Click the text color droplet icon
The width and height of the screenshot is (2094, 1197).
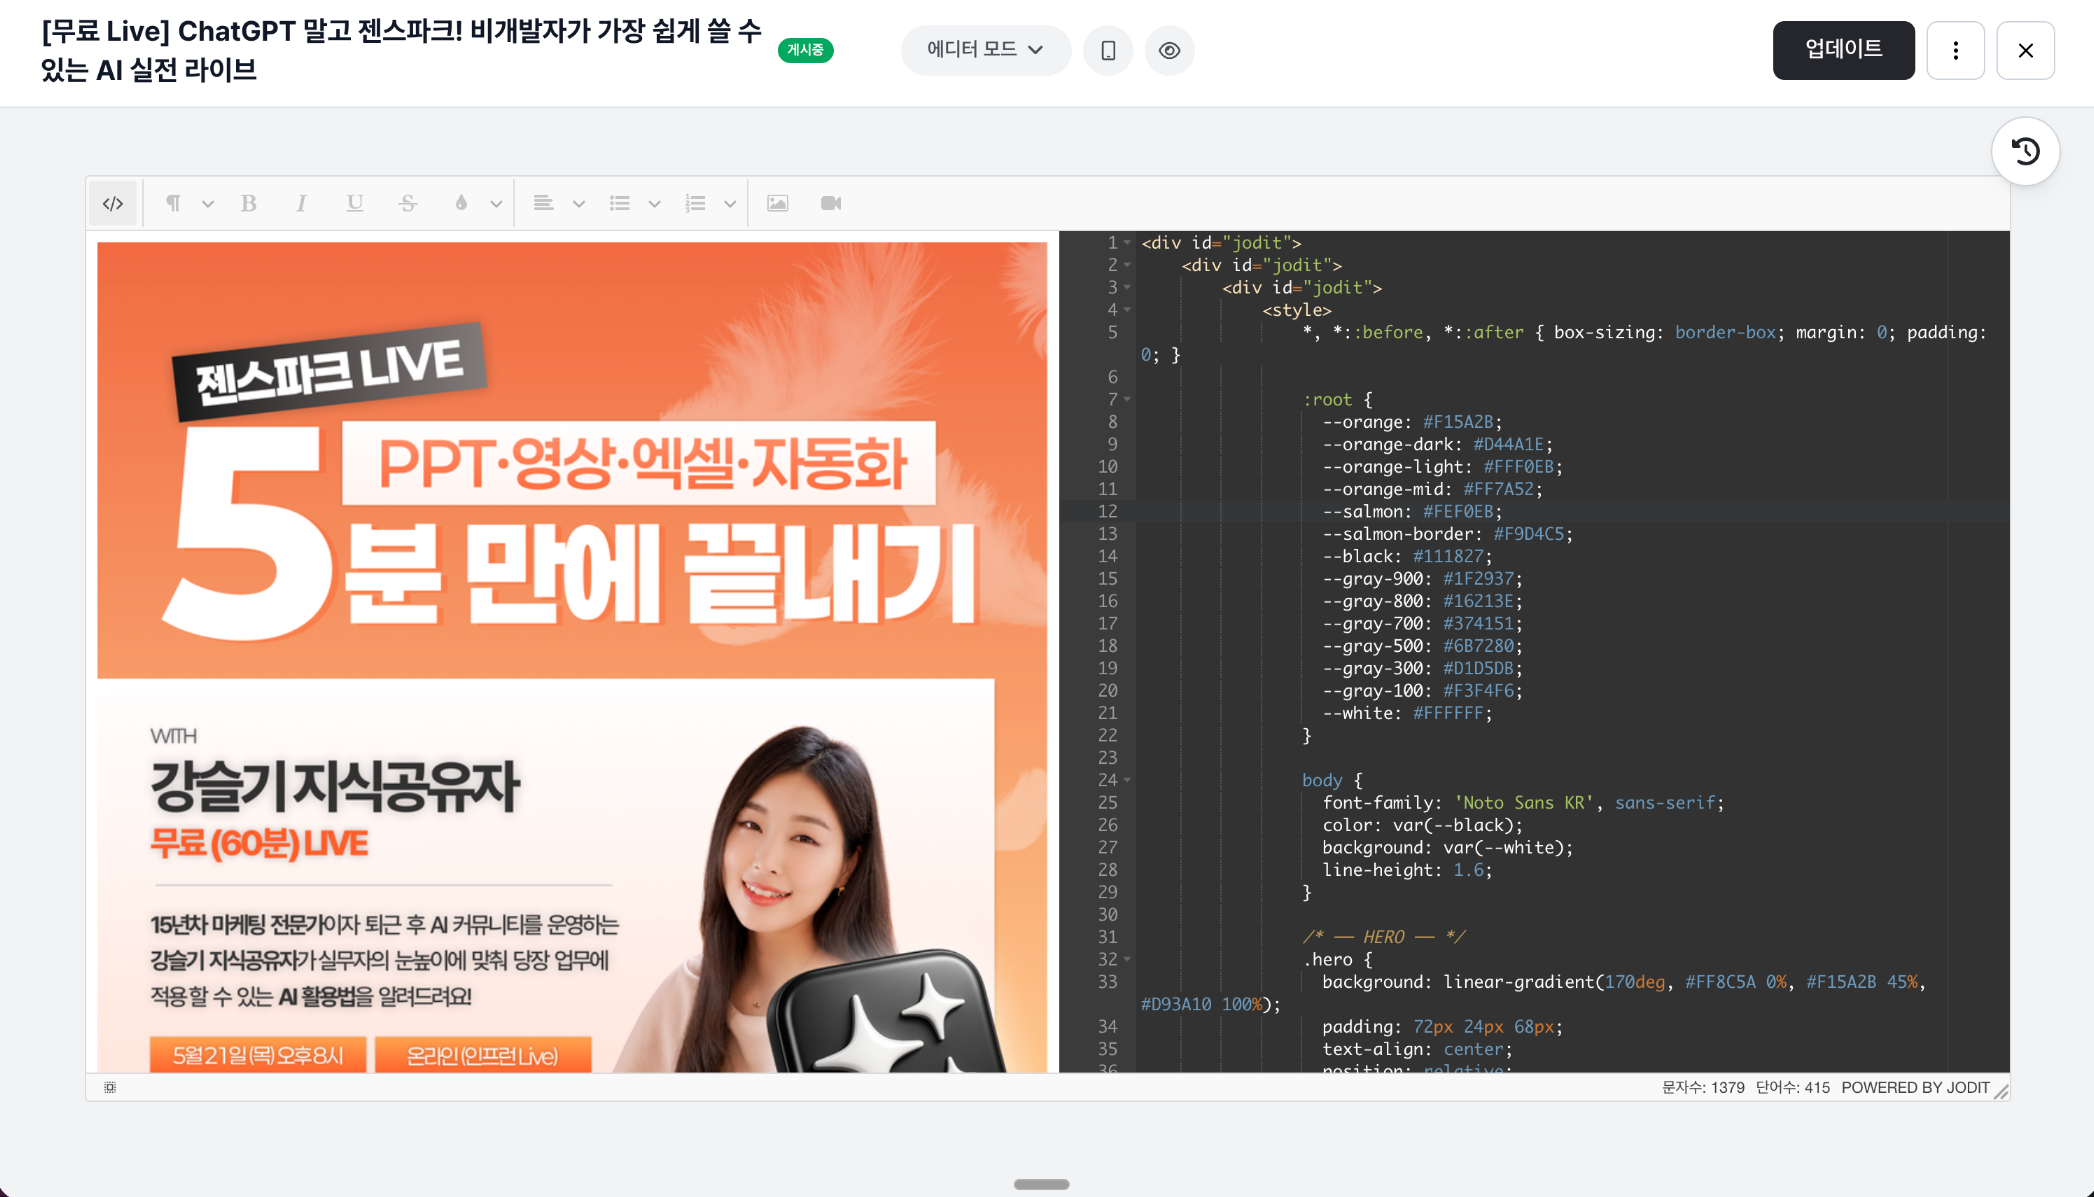[461, 203]
